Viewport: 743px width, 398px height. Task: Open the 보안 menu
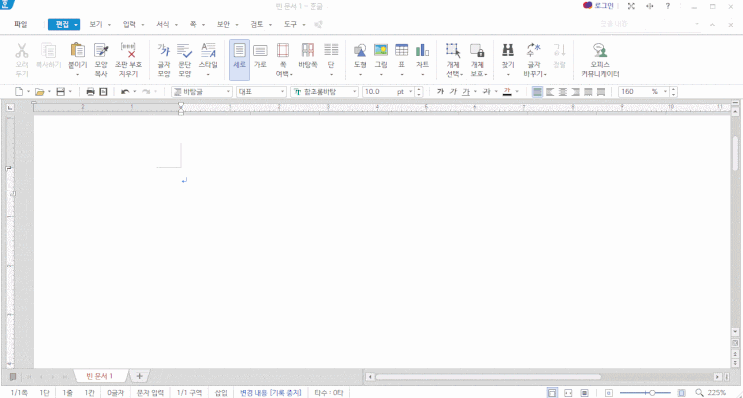tap(223, 25)
